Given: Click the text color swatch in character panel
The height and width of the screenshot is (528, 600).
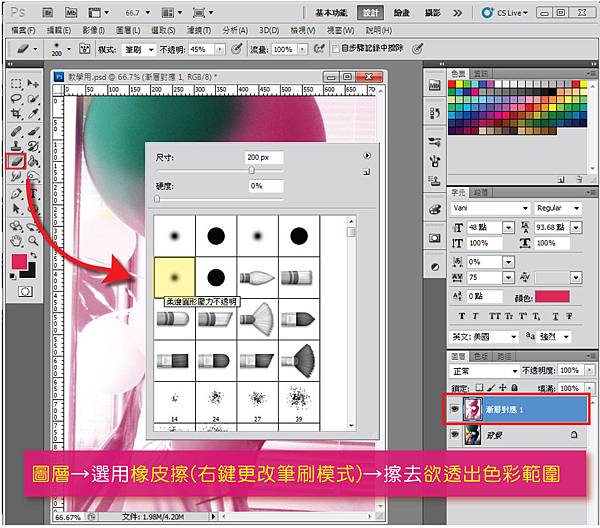Looking at the screenshot, I should coord(552,297).
